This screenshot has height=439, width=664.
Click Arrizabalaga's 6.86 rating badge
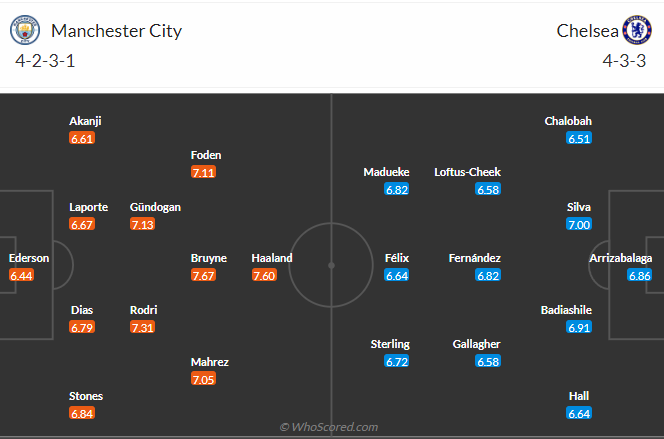(x=640, y=276)
